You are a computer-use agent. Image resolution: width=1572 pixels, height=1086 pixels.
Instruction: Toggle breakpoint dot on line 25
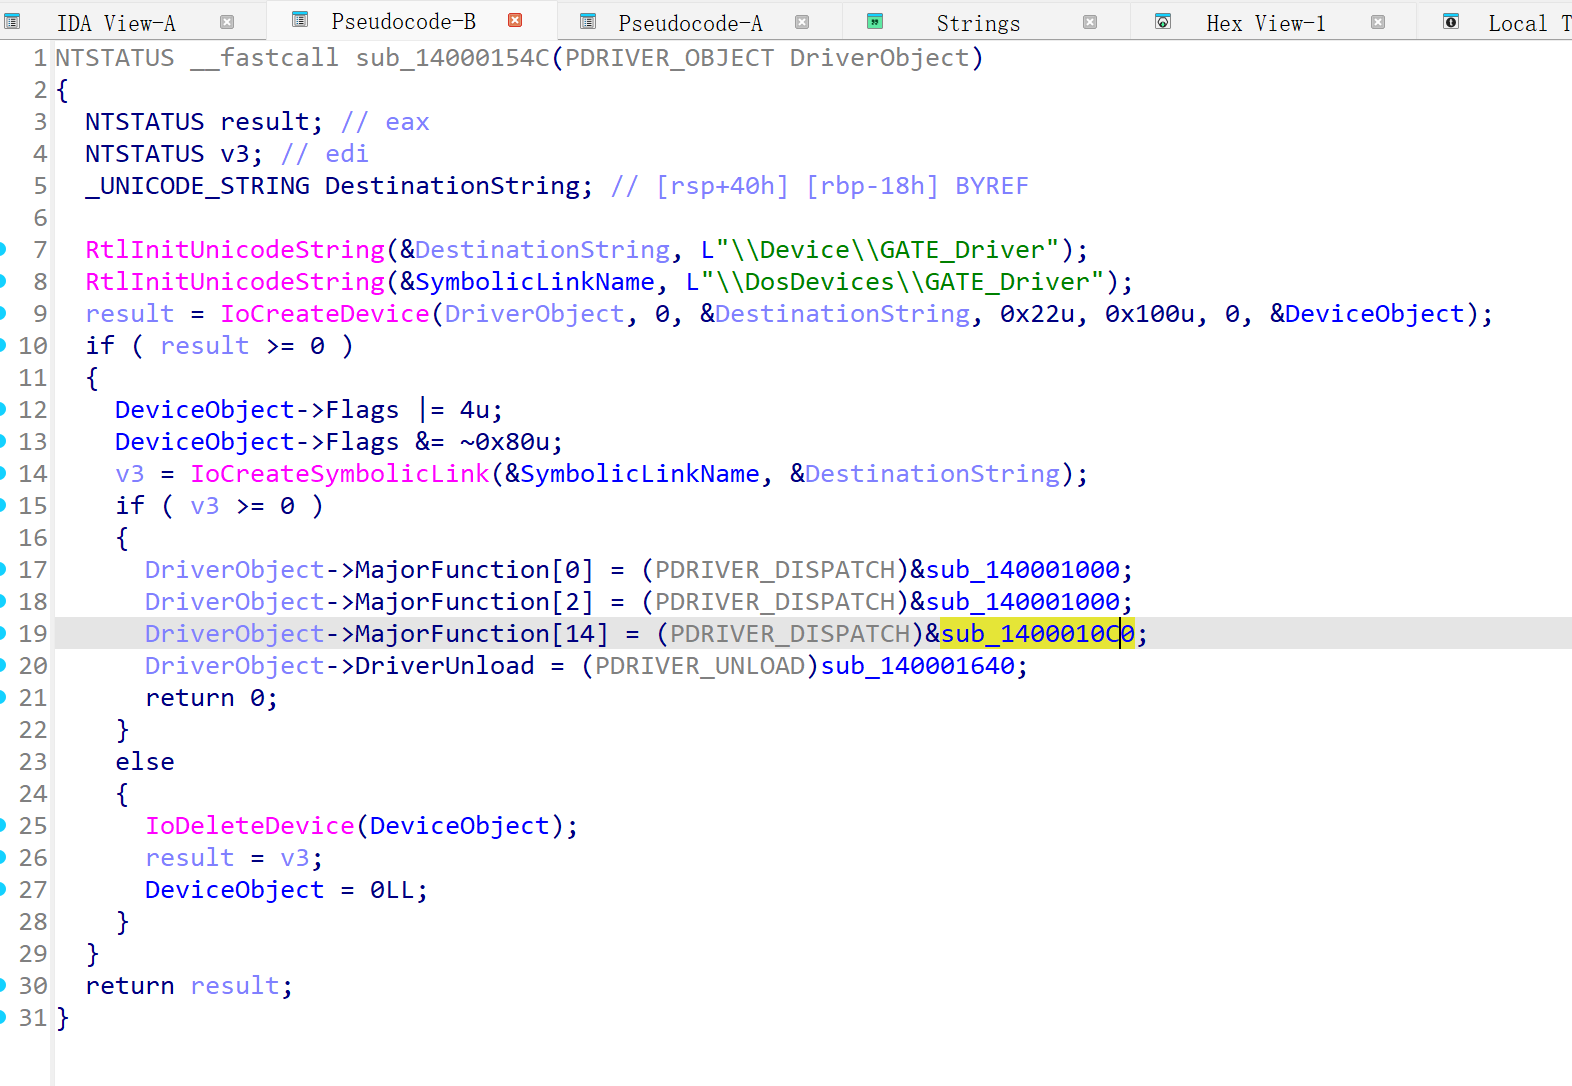click(3, 826)
